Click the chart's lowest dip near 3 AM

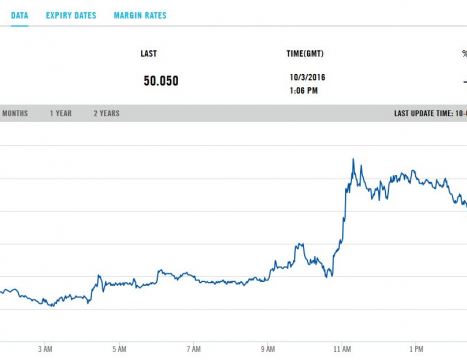(52, 306)
